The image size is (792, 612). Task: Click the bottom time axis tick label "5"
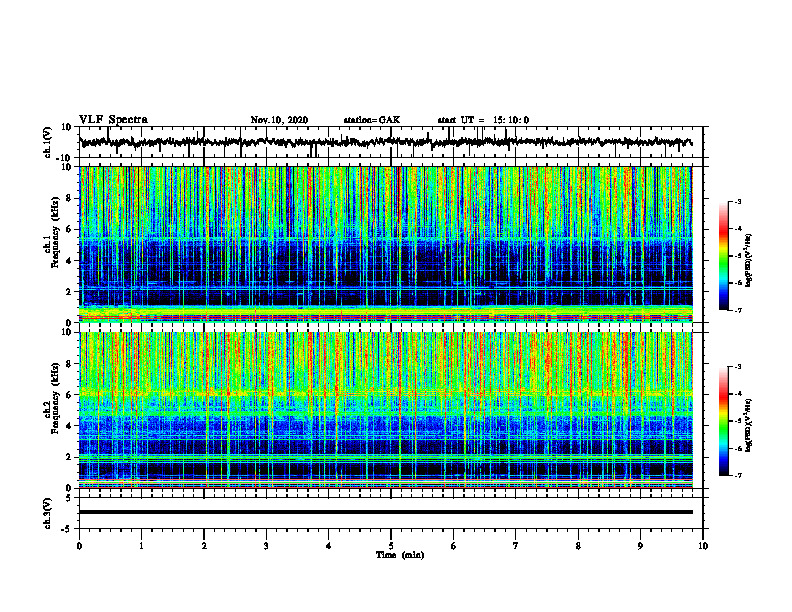pos(391,546)
